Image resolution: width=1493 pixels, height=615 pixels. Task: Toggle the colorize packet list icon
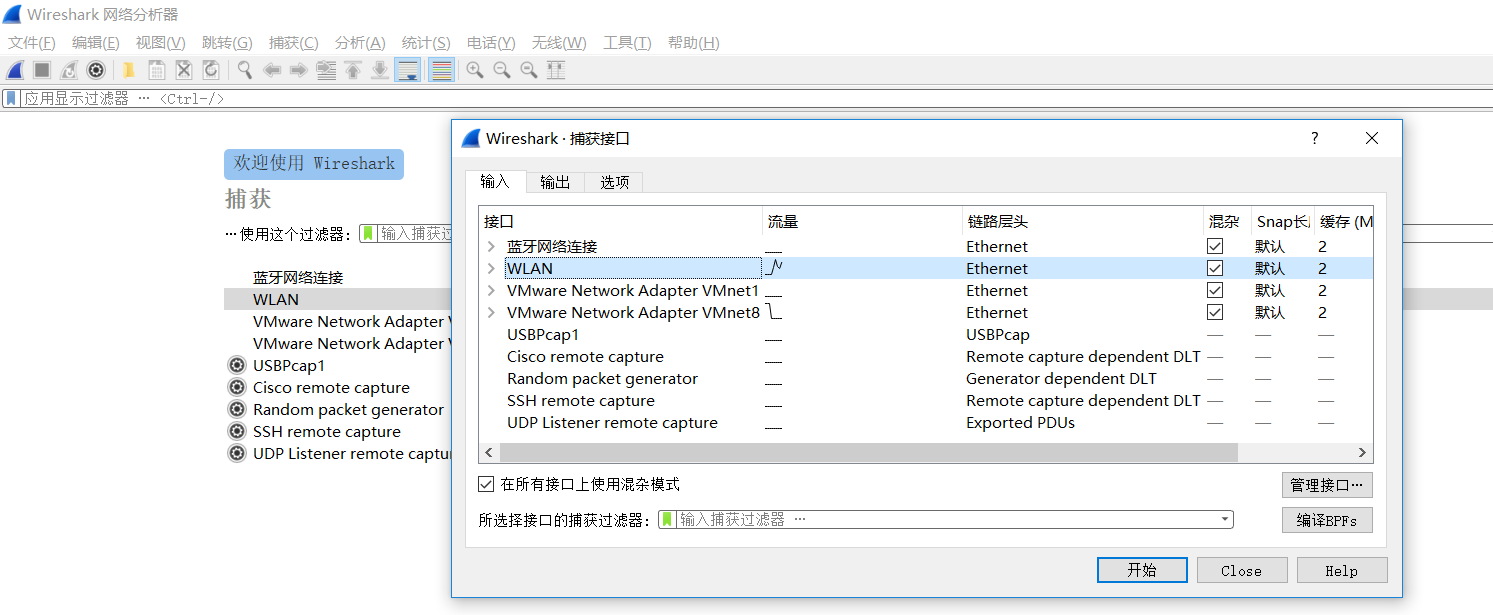point(442,70)
